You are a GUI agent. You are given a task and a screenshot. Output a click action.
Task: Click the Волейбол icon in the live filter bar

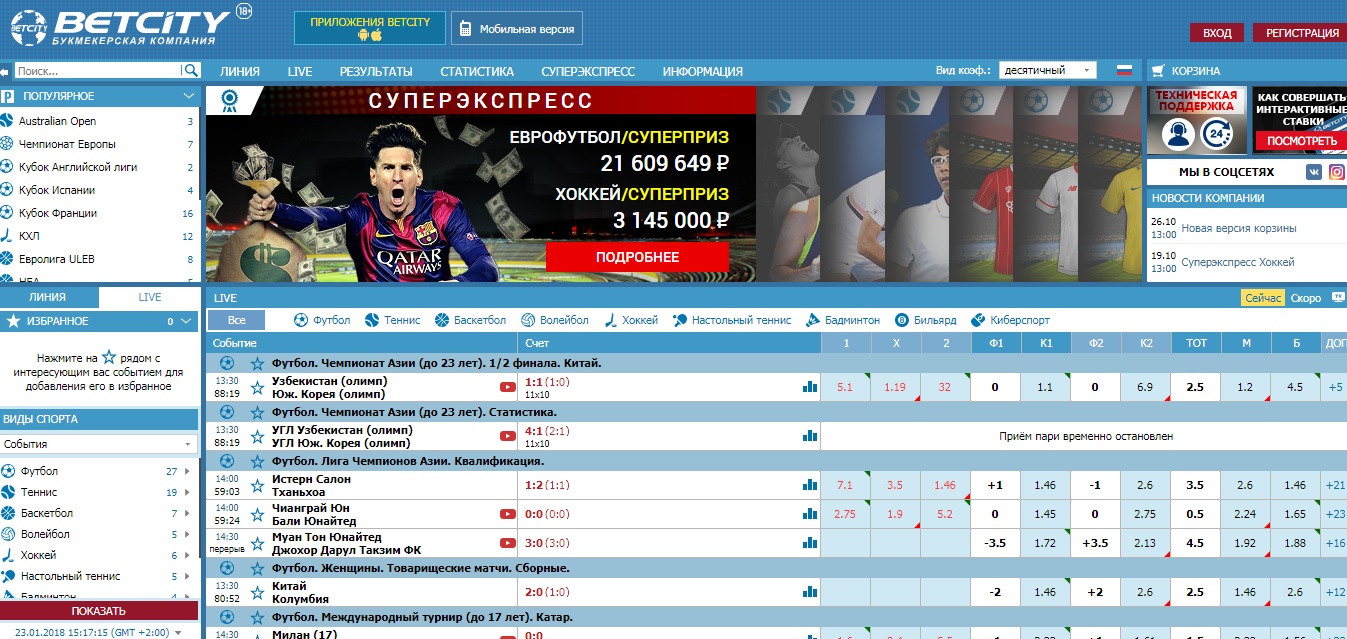pos(527,320)
